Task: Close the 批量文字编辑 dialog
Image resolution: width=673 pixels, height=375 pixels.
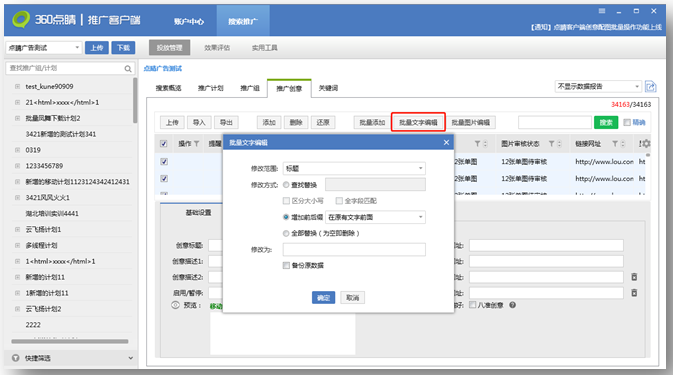Action: tap(446, 142)
